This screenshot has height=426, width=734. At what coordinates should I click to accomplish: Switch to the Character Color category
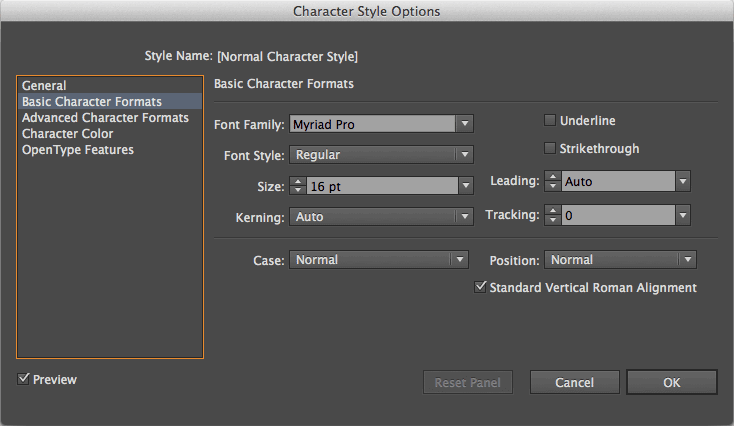coord(67,134)
